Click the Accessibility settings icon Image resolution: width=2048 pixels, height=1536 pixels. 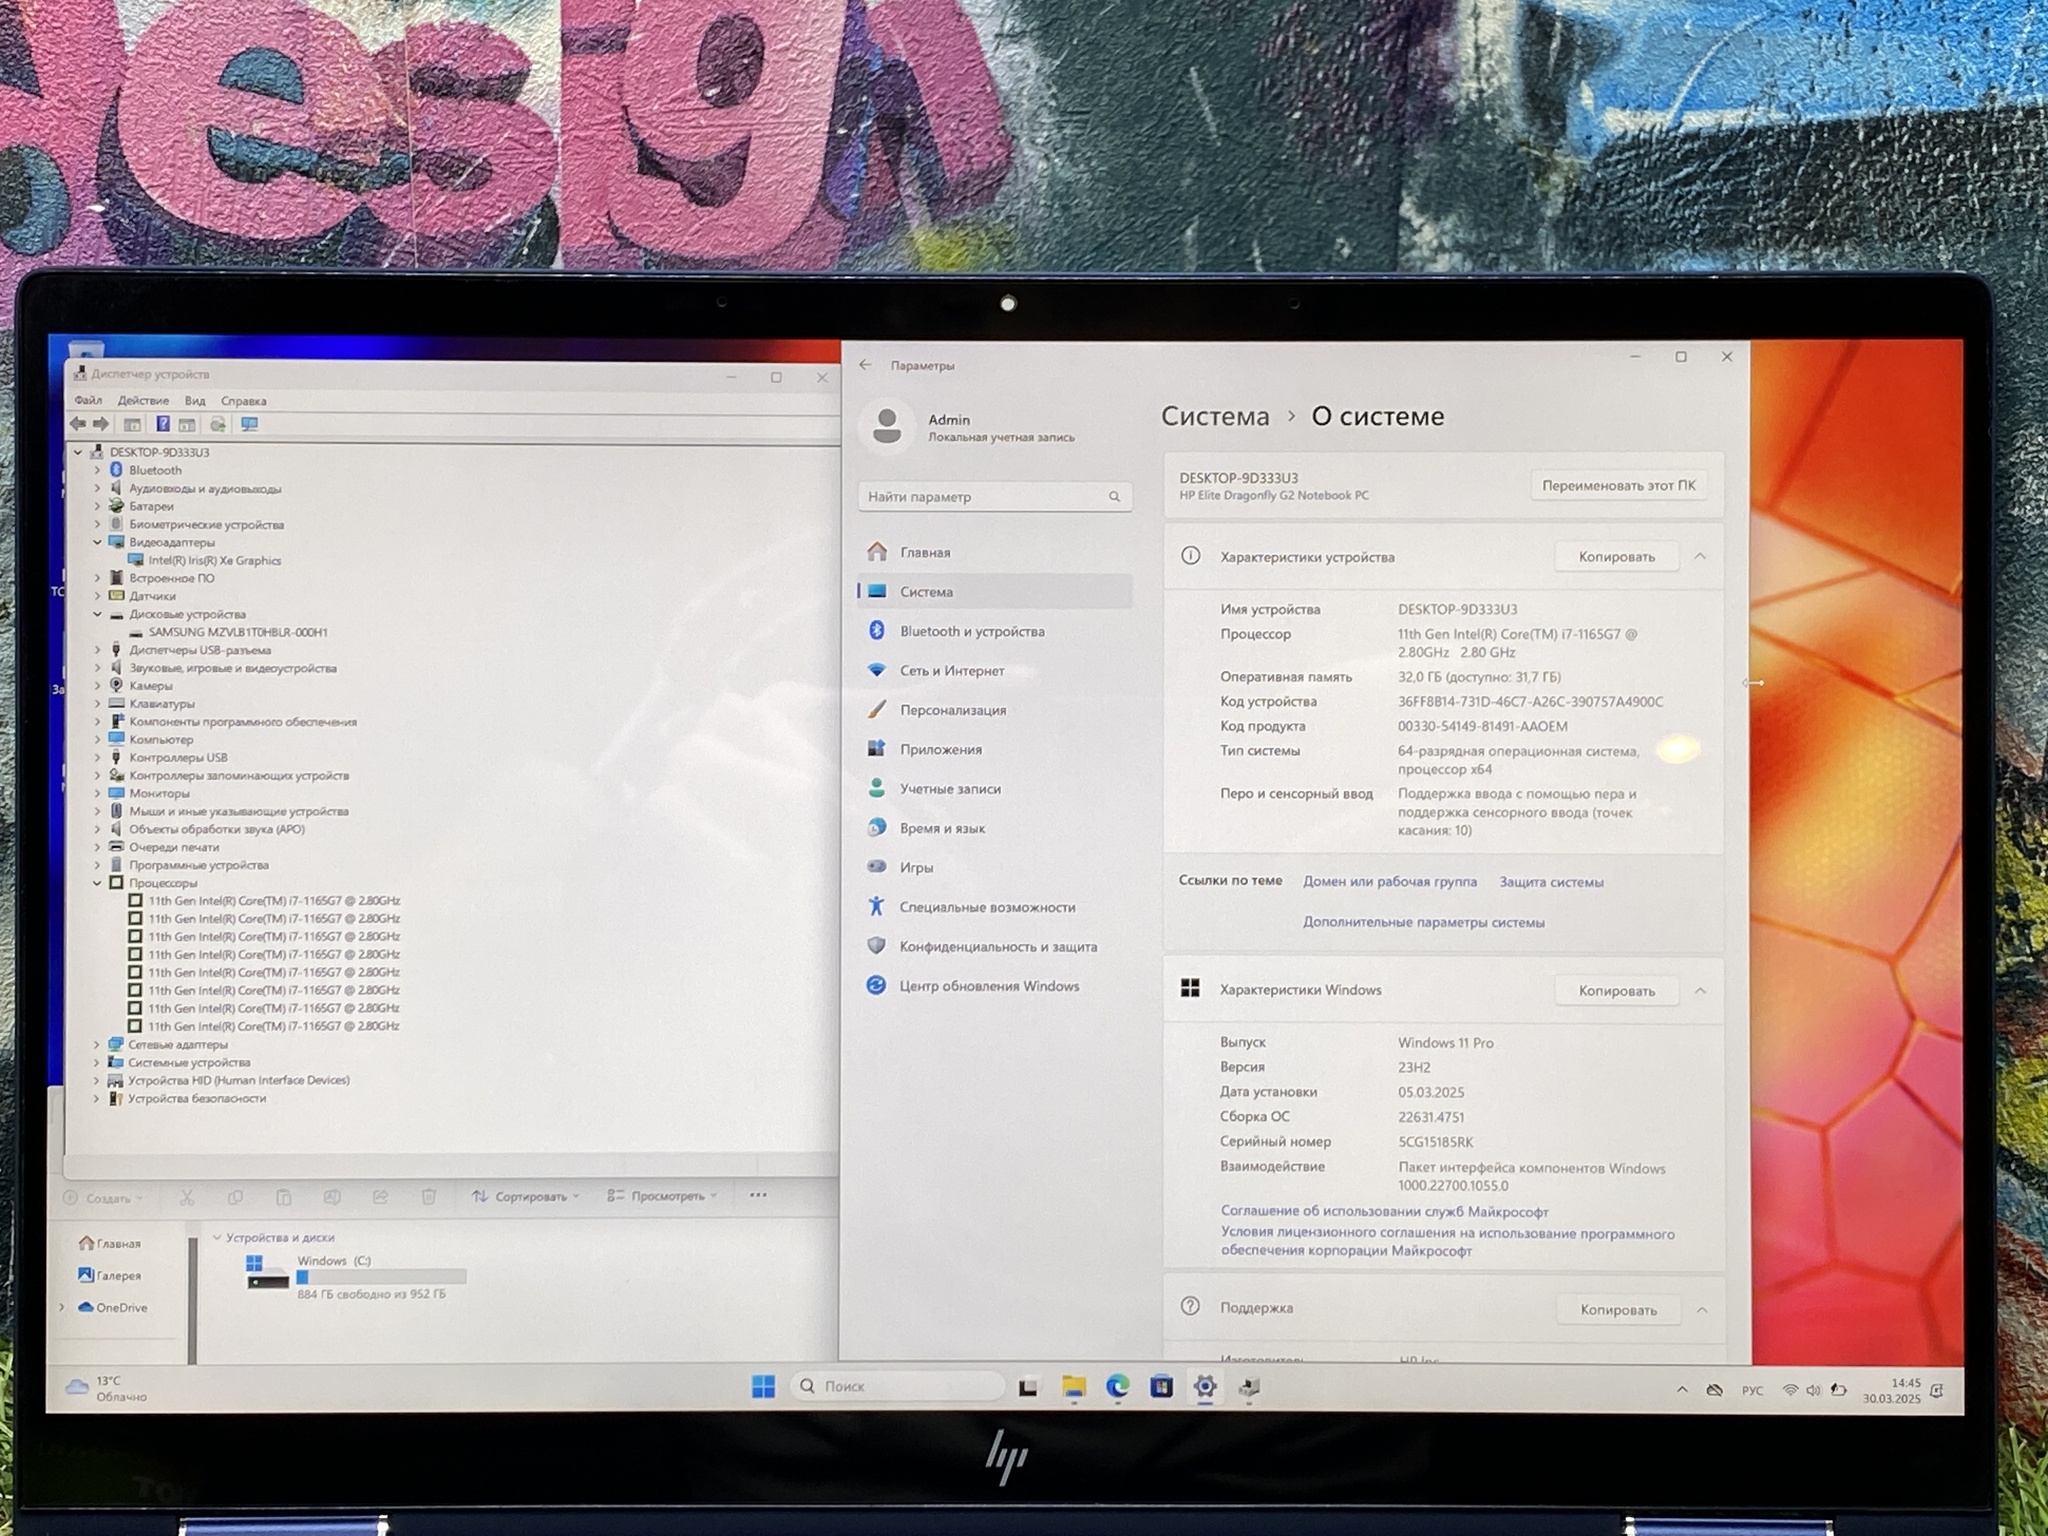[877, 906]
